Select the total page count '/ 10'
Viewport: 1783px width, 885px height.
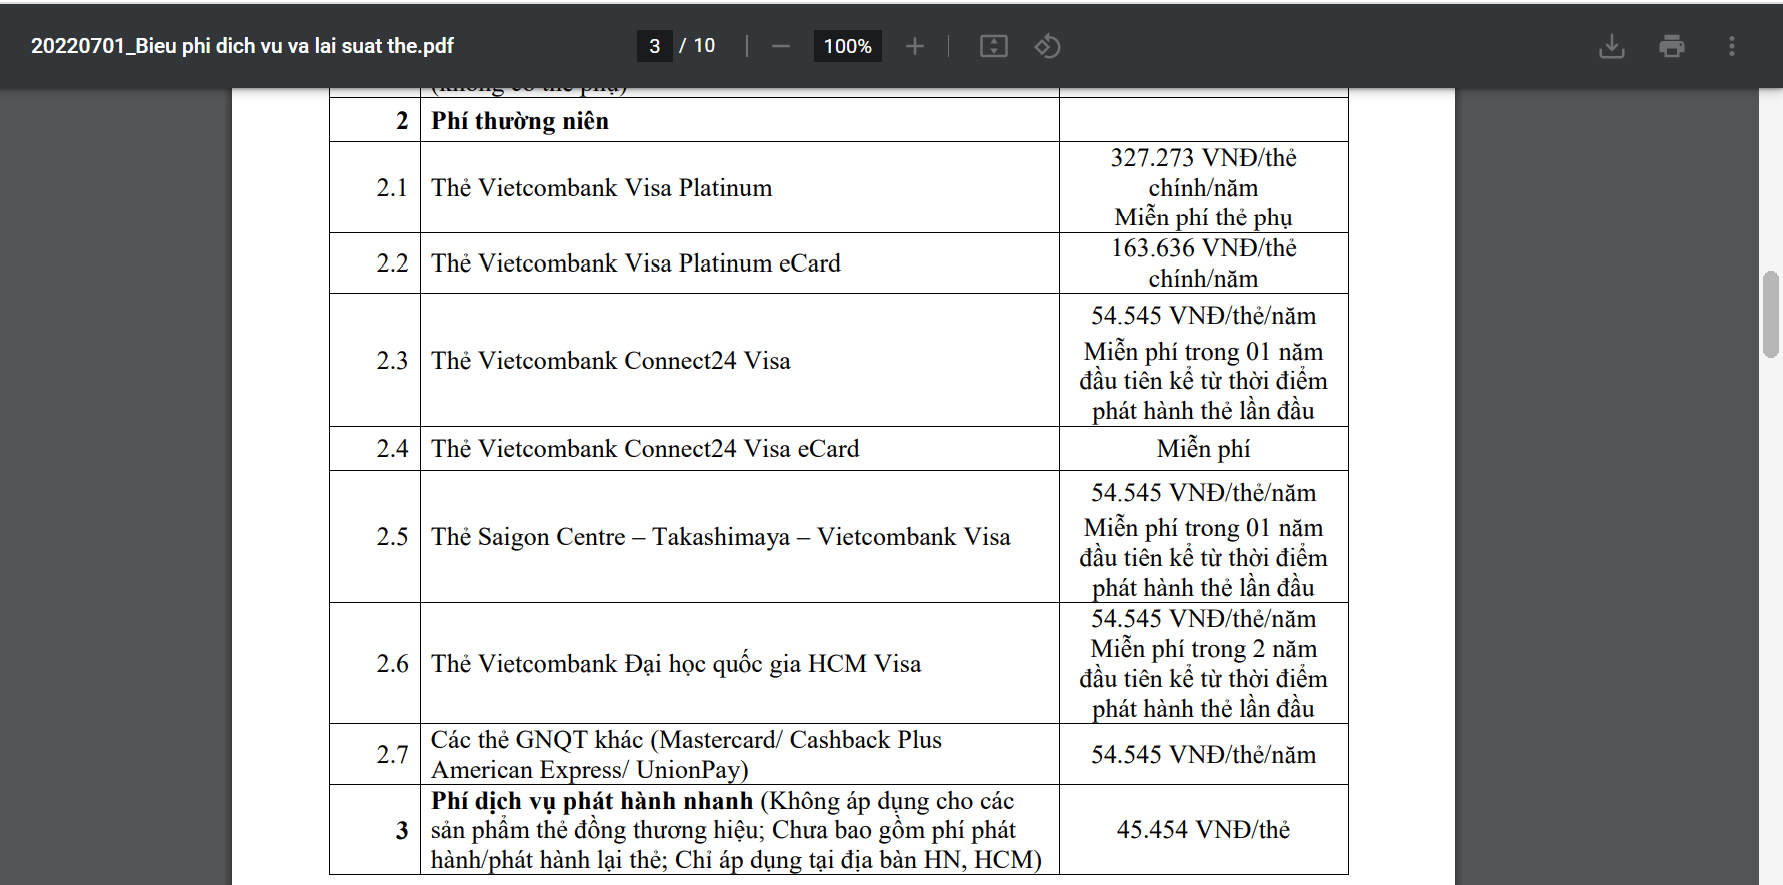697,46
